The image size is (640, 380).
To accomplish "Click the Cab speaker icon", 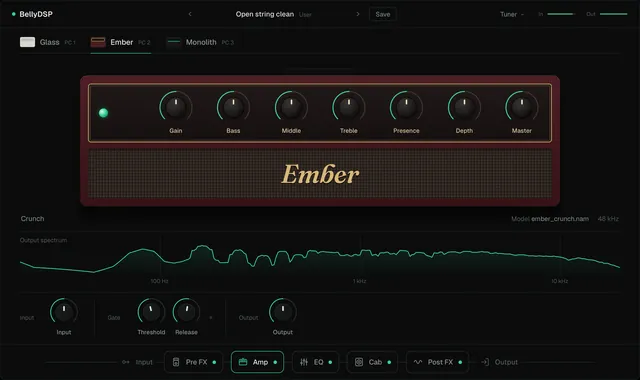I will click(x=359, y=362).
